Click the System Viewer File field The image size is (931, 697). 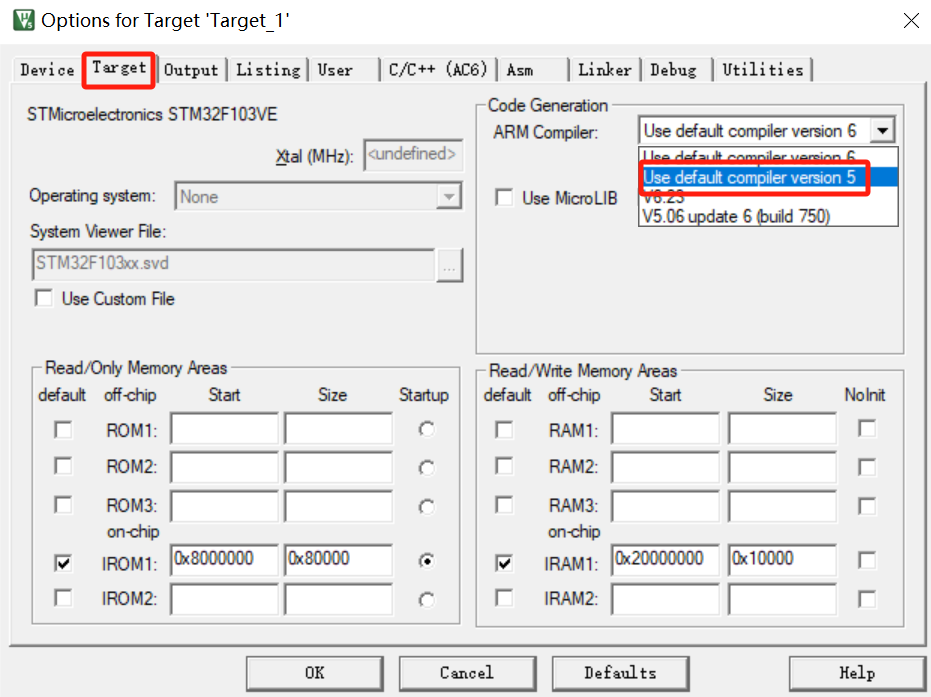tap(233, 264)
